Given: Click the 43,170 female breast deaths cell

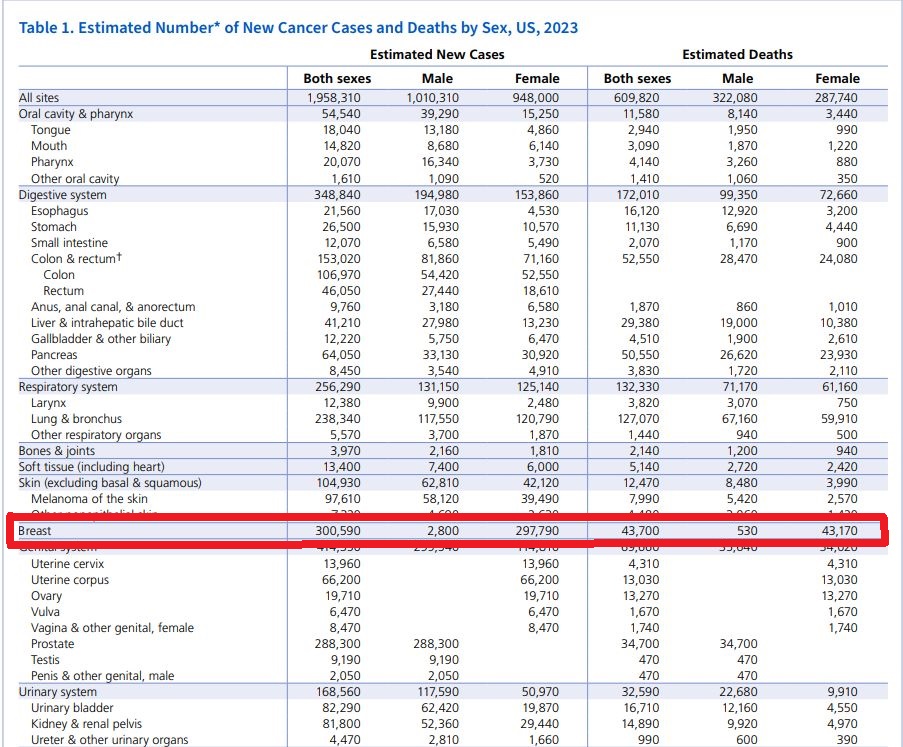Looking at the screenshot, I should [837, 531].
